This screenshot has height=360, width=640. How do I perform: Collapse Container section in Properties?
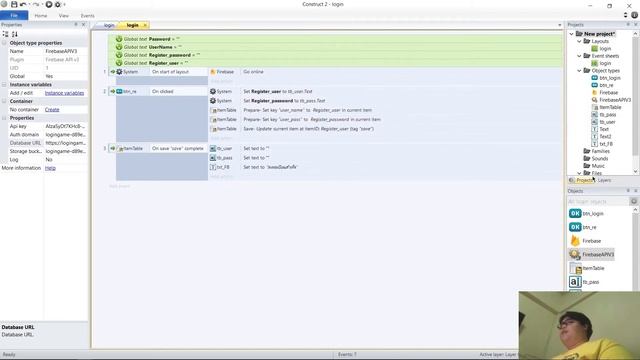(4, 101)
